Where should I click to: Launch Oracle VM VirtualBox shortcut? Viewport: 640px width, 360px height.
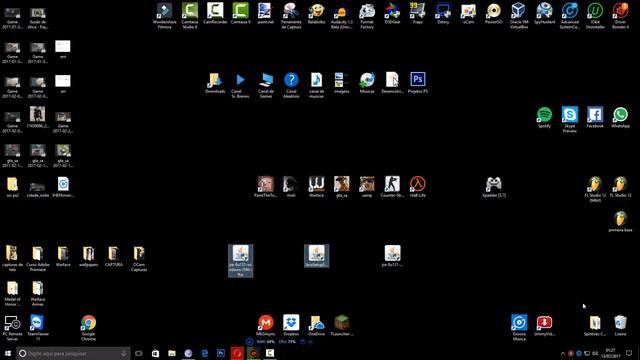pyautogui.click(x=519, y=16)
